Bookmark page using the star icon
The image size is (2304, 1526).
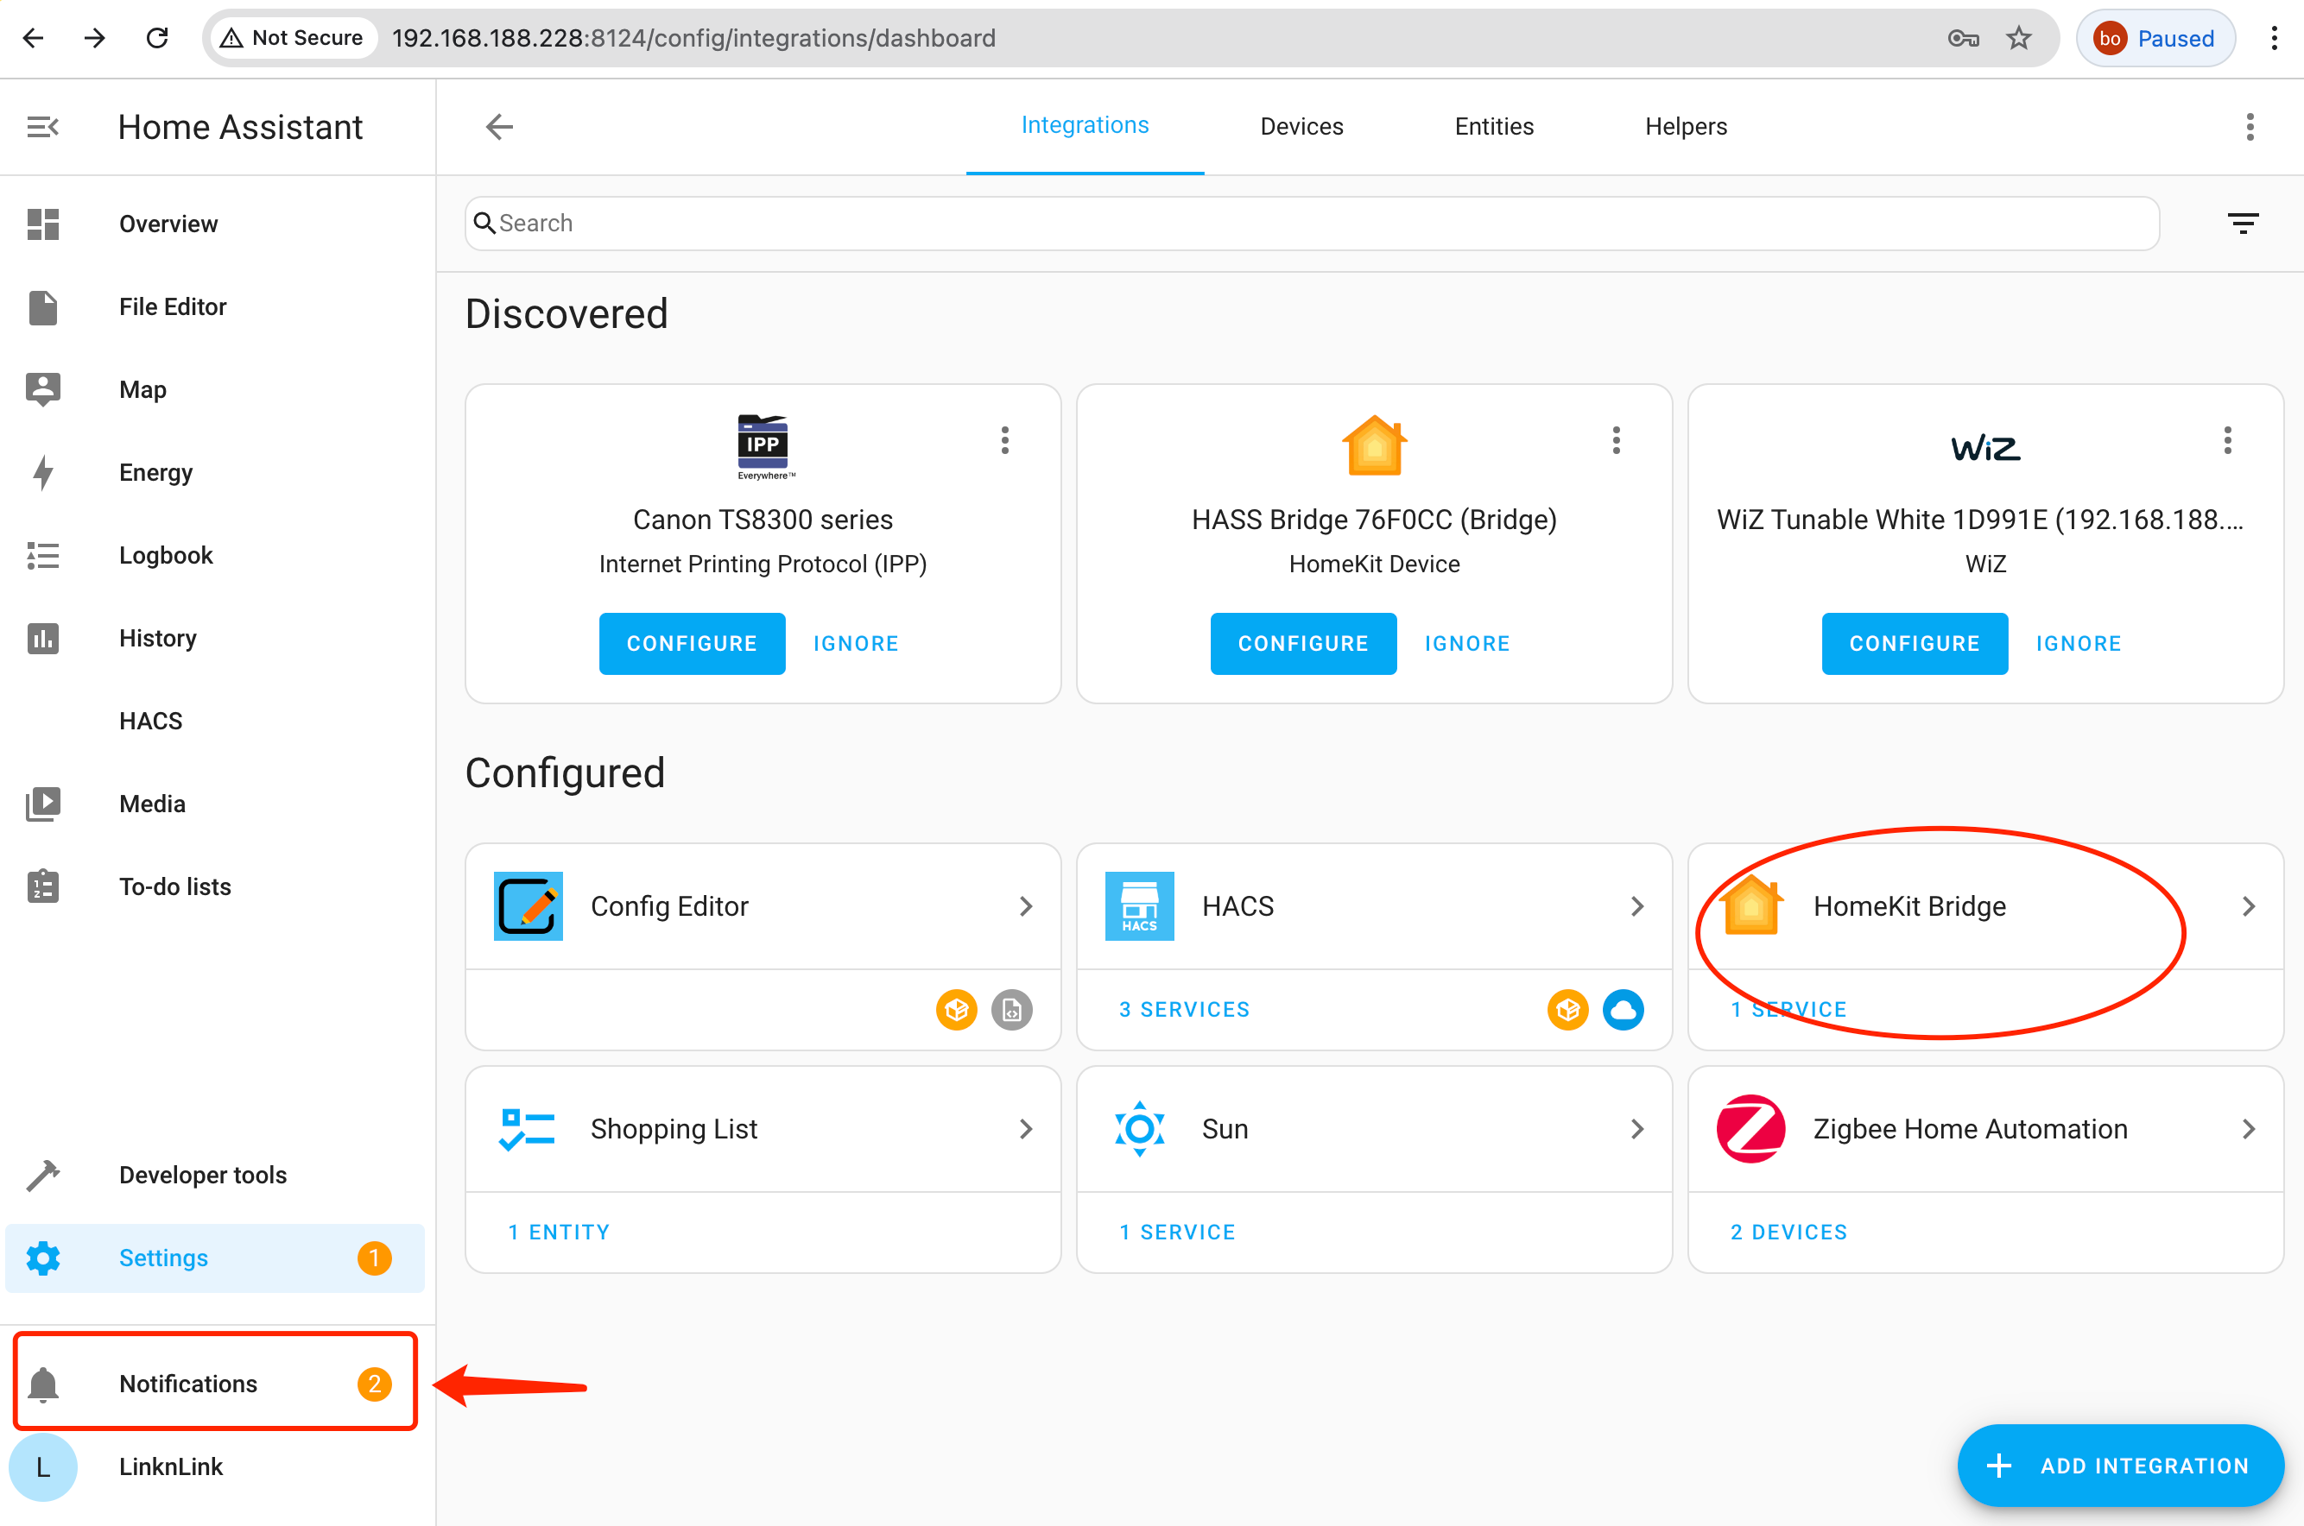[2018, 38]
